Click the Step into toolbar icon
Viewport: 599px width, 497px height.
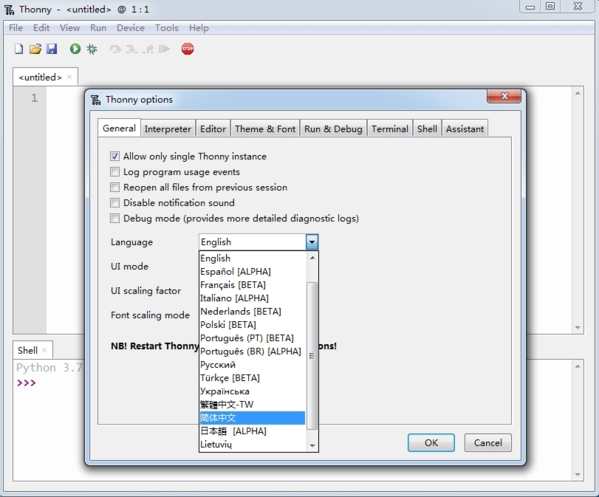pyautogui.click(x=131, y=49)
